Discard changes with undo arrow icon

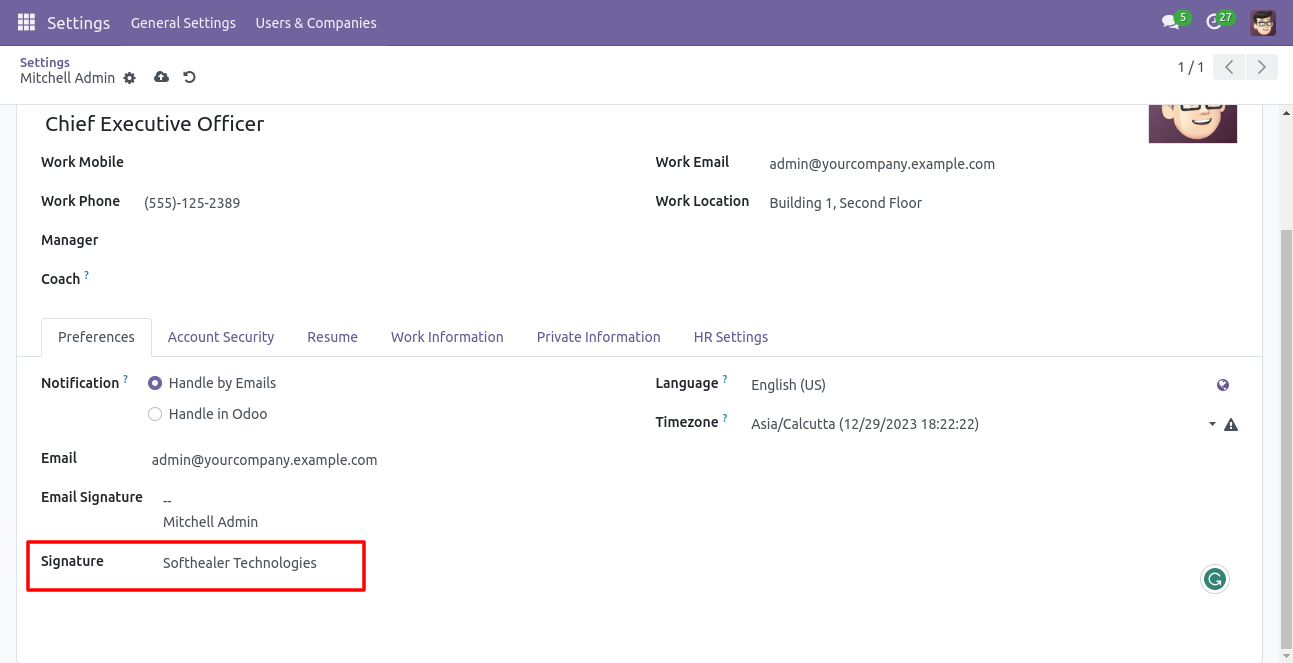(189, 77)
